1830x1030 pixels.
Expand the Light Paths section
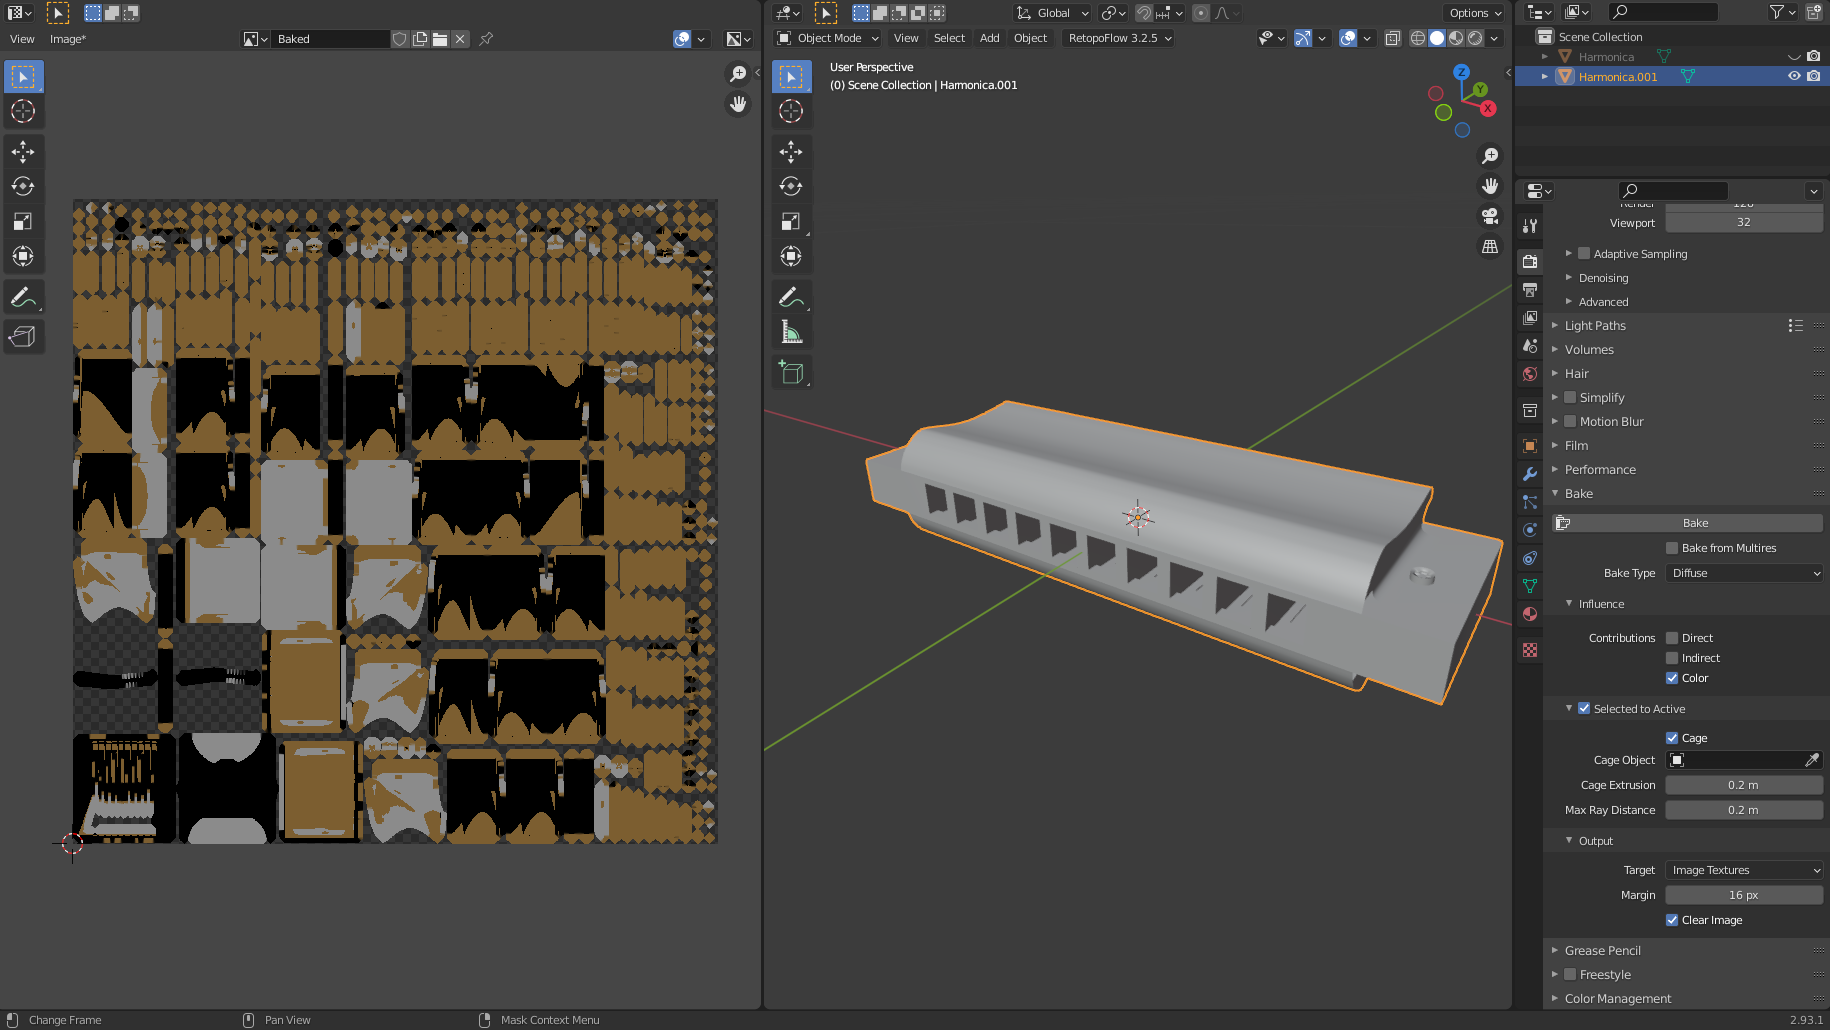click(x=1596, y=325)
